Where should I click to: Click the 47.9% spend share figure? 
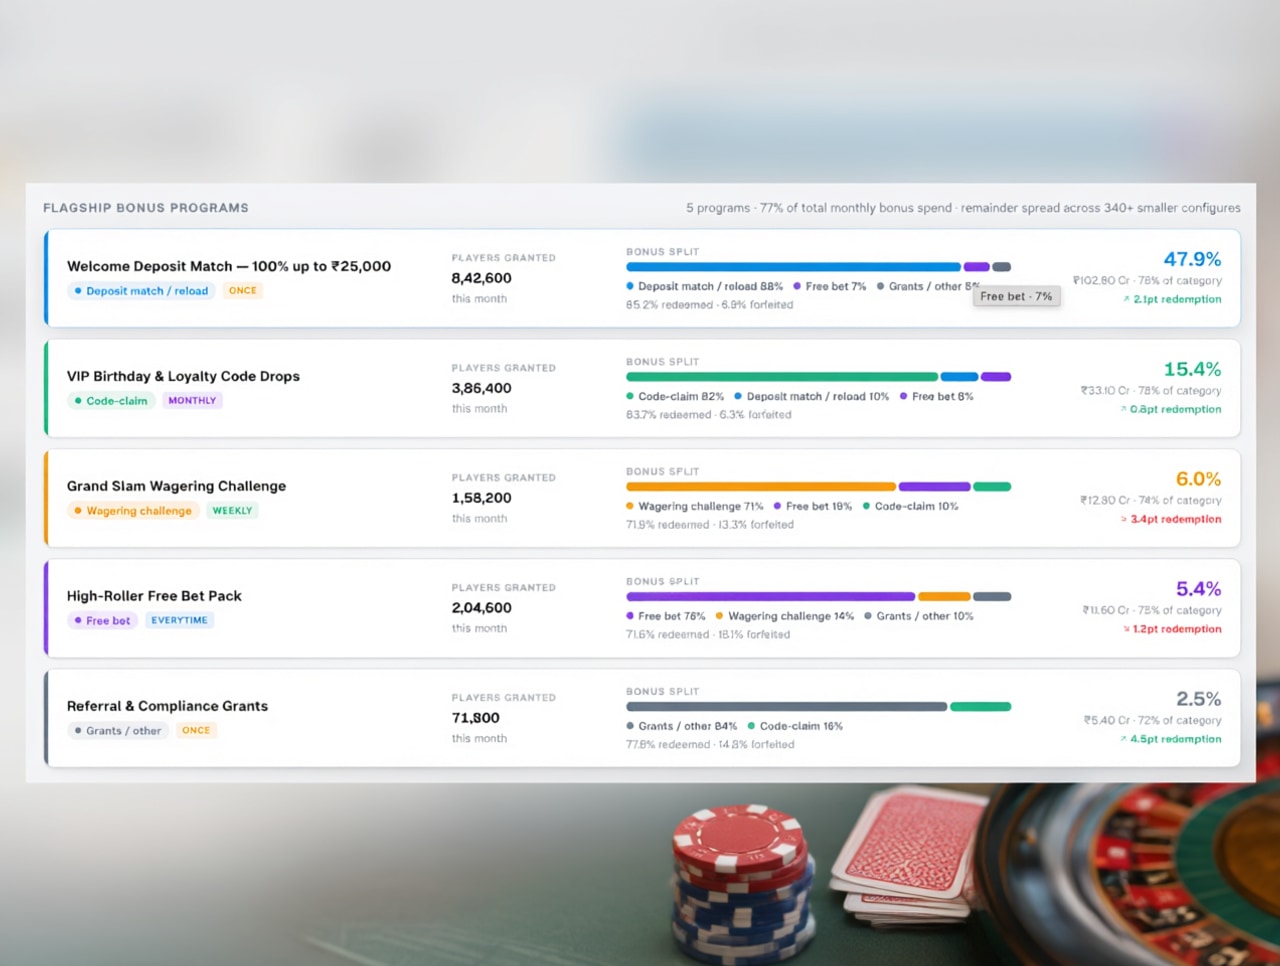click(x=1192, y=259)
